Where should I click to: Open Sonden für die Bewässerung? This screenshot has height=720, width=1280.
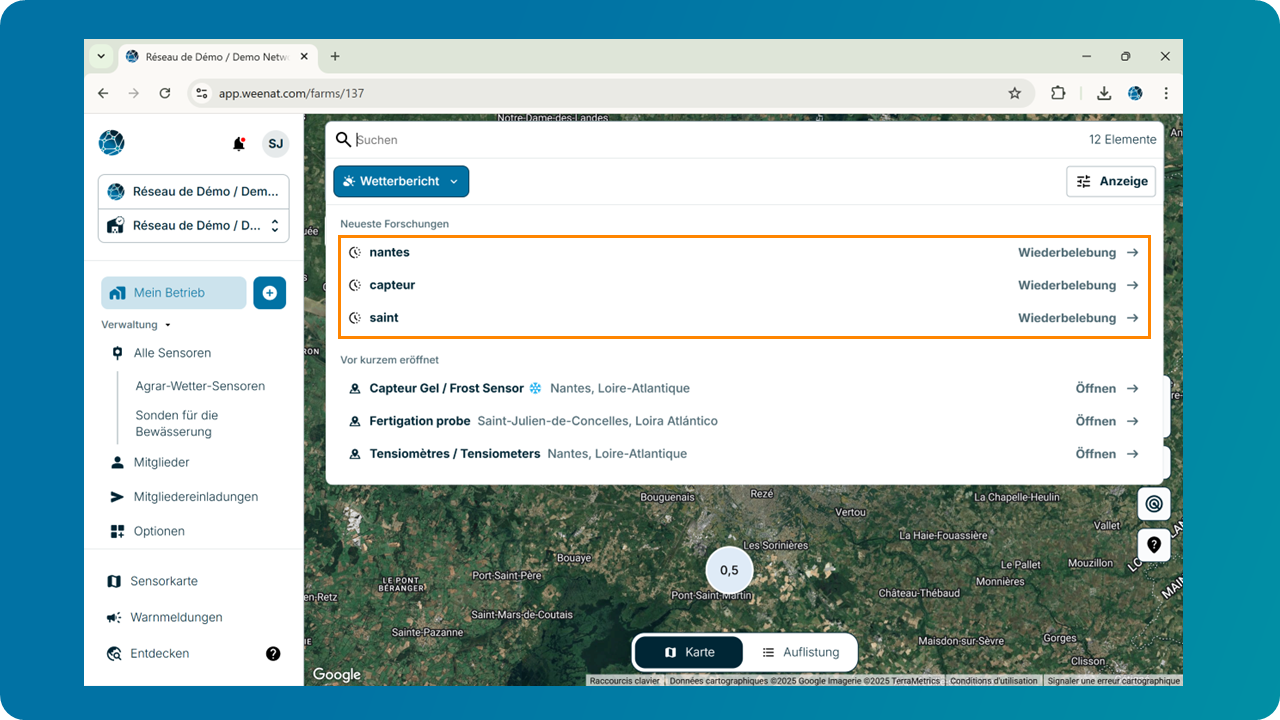(x=177, y=423)
